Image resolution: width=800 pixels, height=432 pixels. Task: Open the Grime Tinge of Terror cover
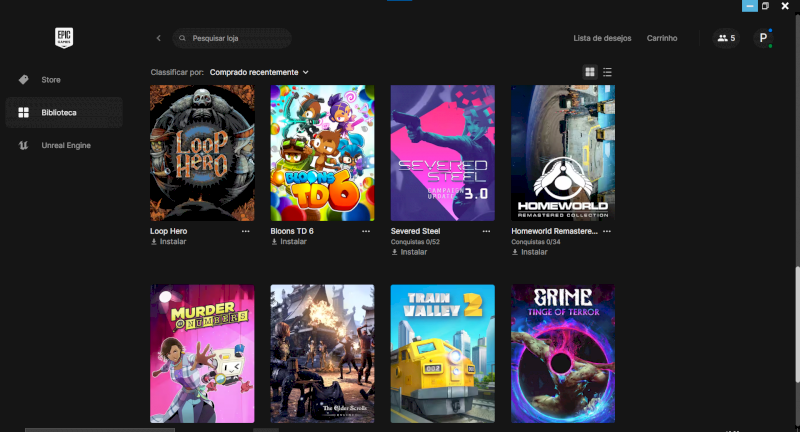[563, 353]
